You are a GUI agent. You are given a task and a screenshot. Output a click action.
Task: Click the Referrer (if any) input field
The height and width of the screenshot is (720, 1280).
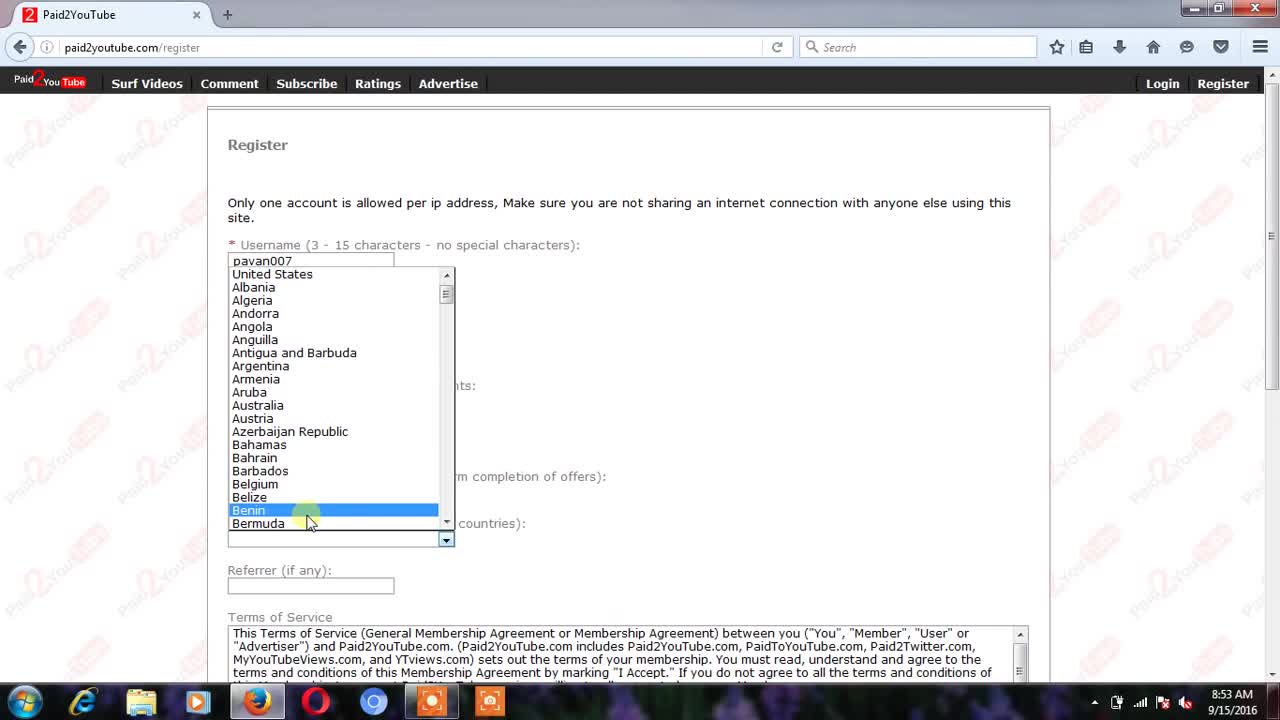click(x=311, y=586)
